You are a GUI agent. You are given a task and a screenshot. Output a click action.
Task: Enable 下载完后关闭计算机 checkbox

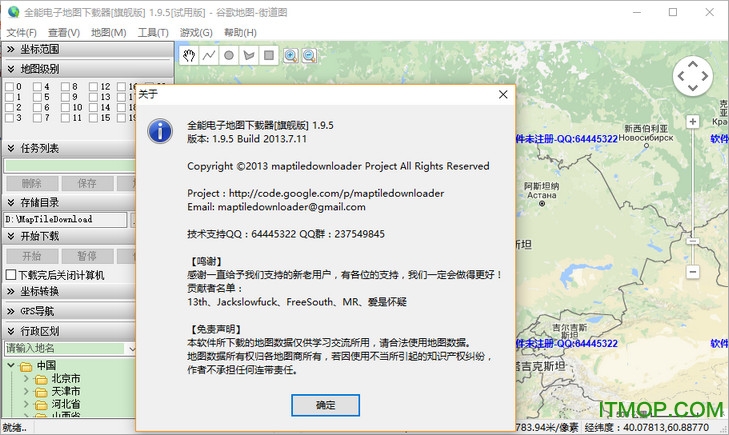click(x=11, y=275)
